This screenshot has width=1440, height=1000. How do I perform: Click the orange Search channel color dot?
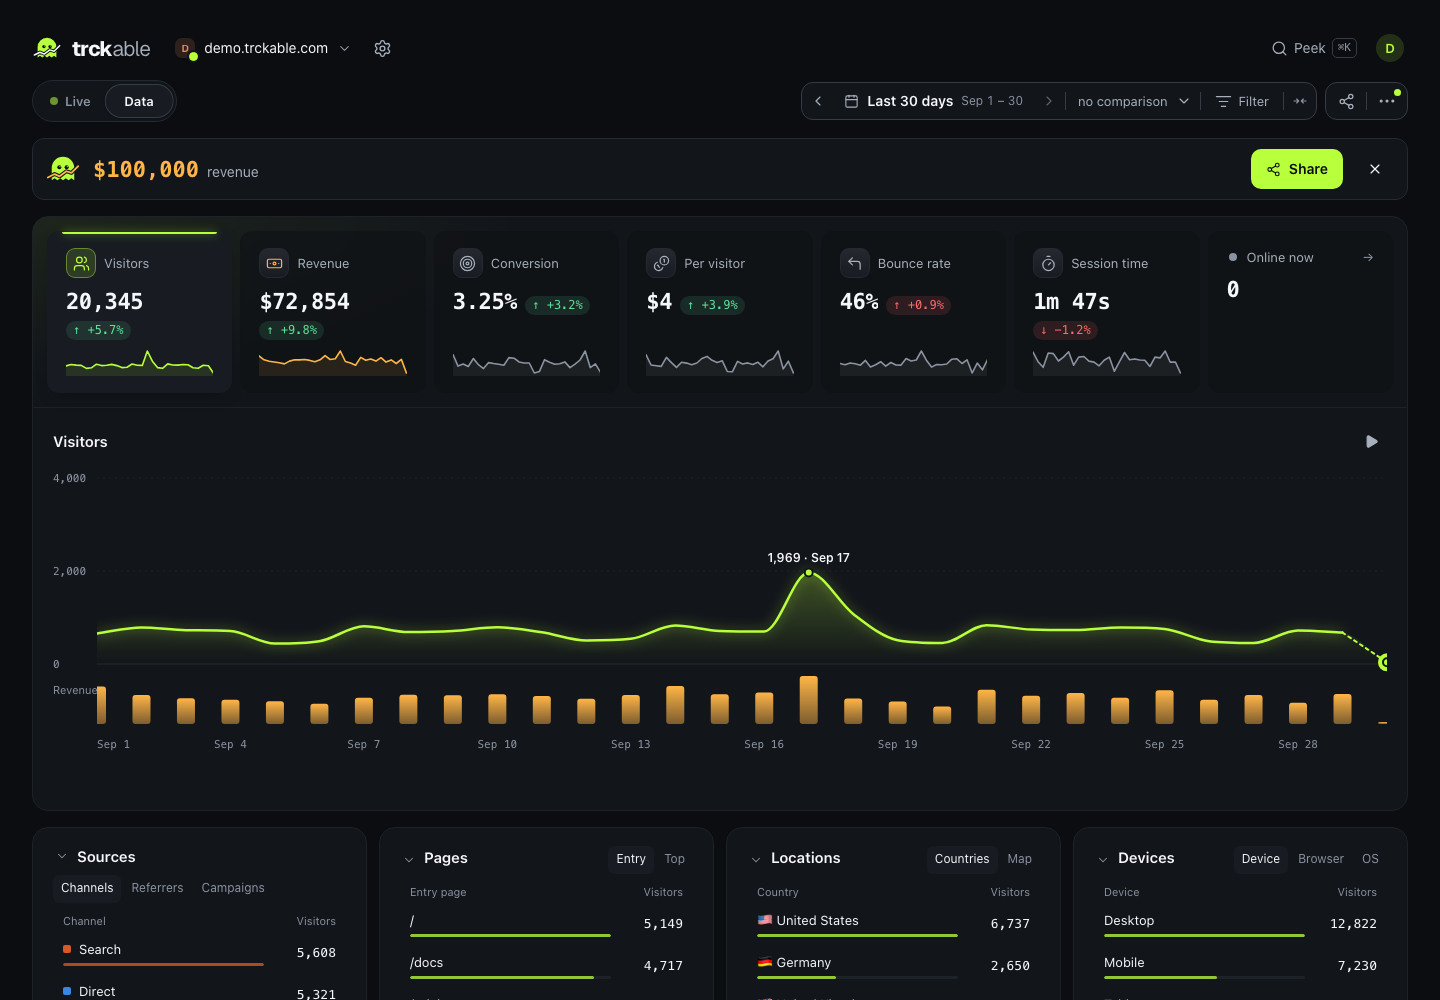click(x=67, y=949)
